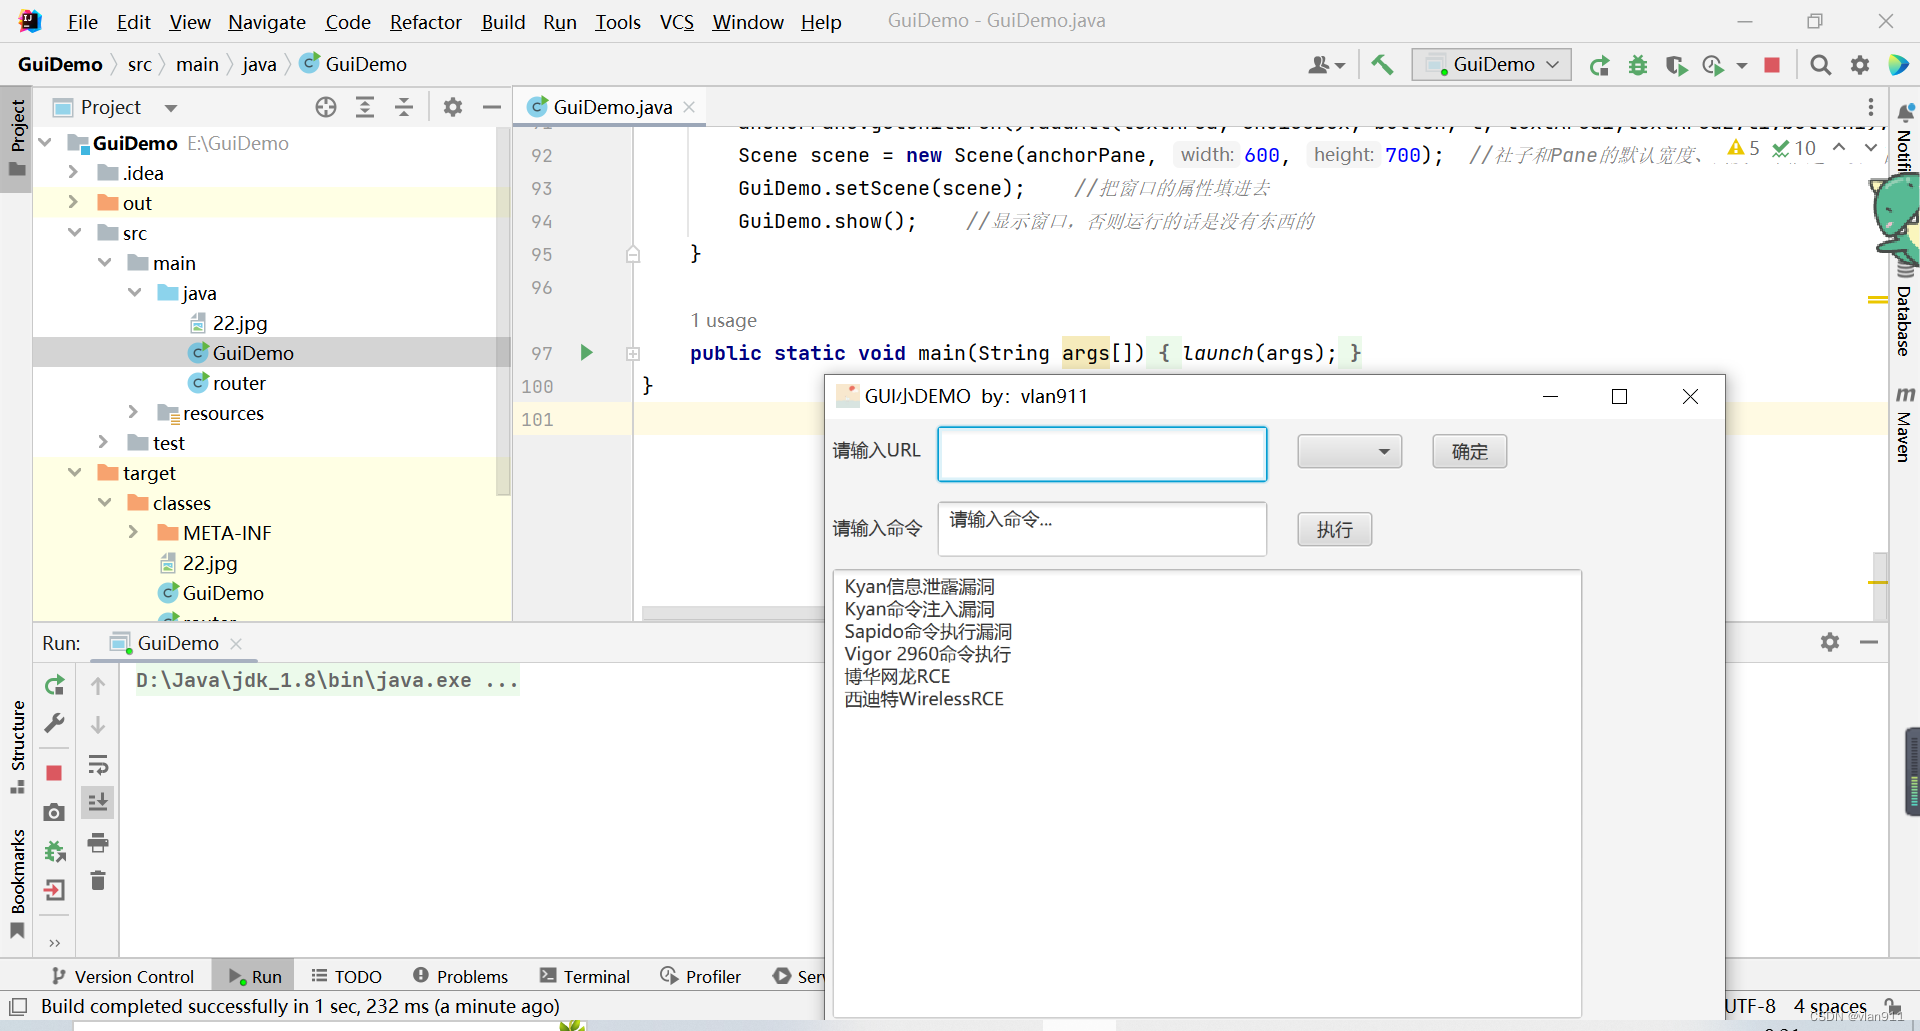The width and height of the screenshot is (1920, 1031).
Task: Click the 确定 button in GUI DEMO window
Action: (1470, 451)
